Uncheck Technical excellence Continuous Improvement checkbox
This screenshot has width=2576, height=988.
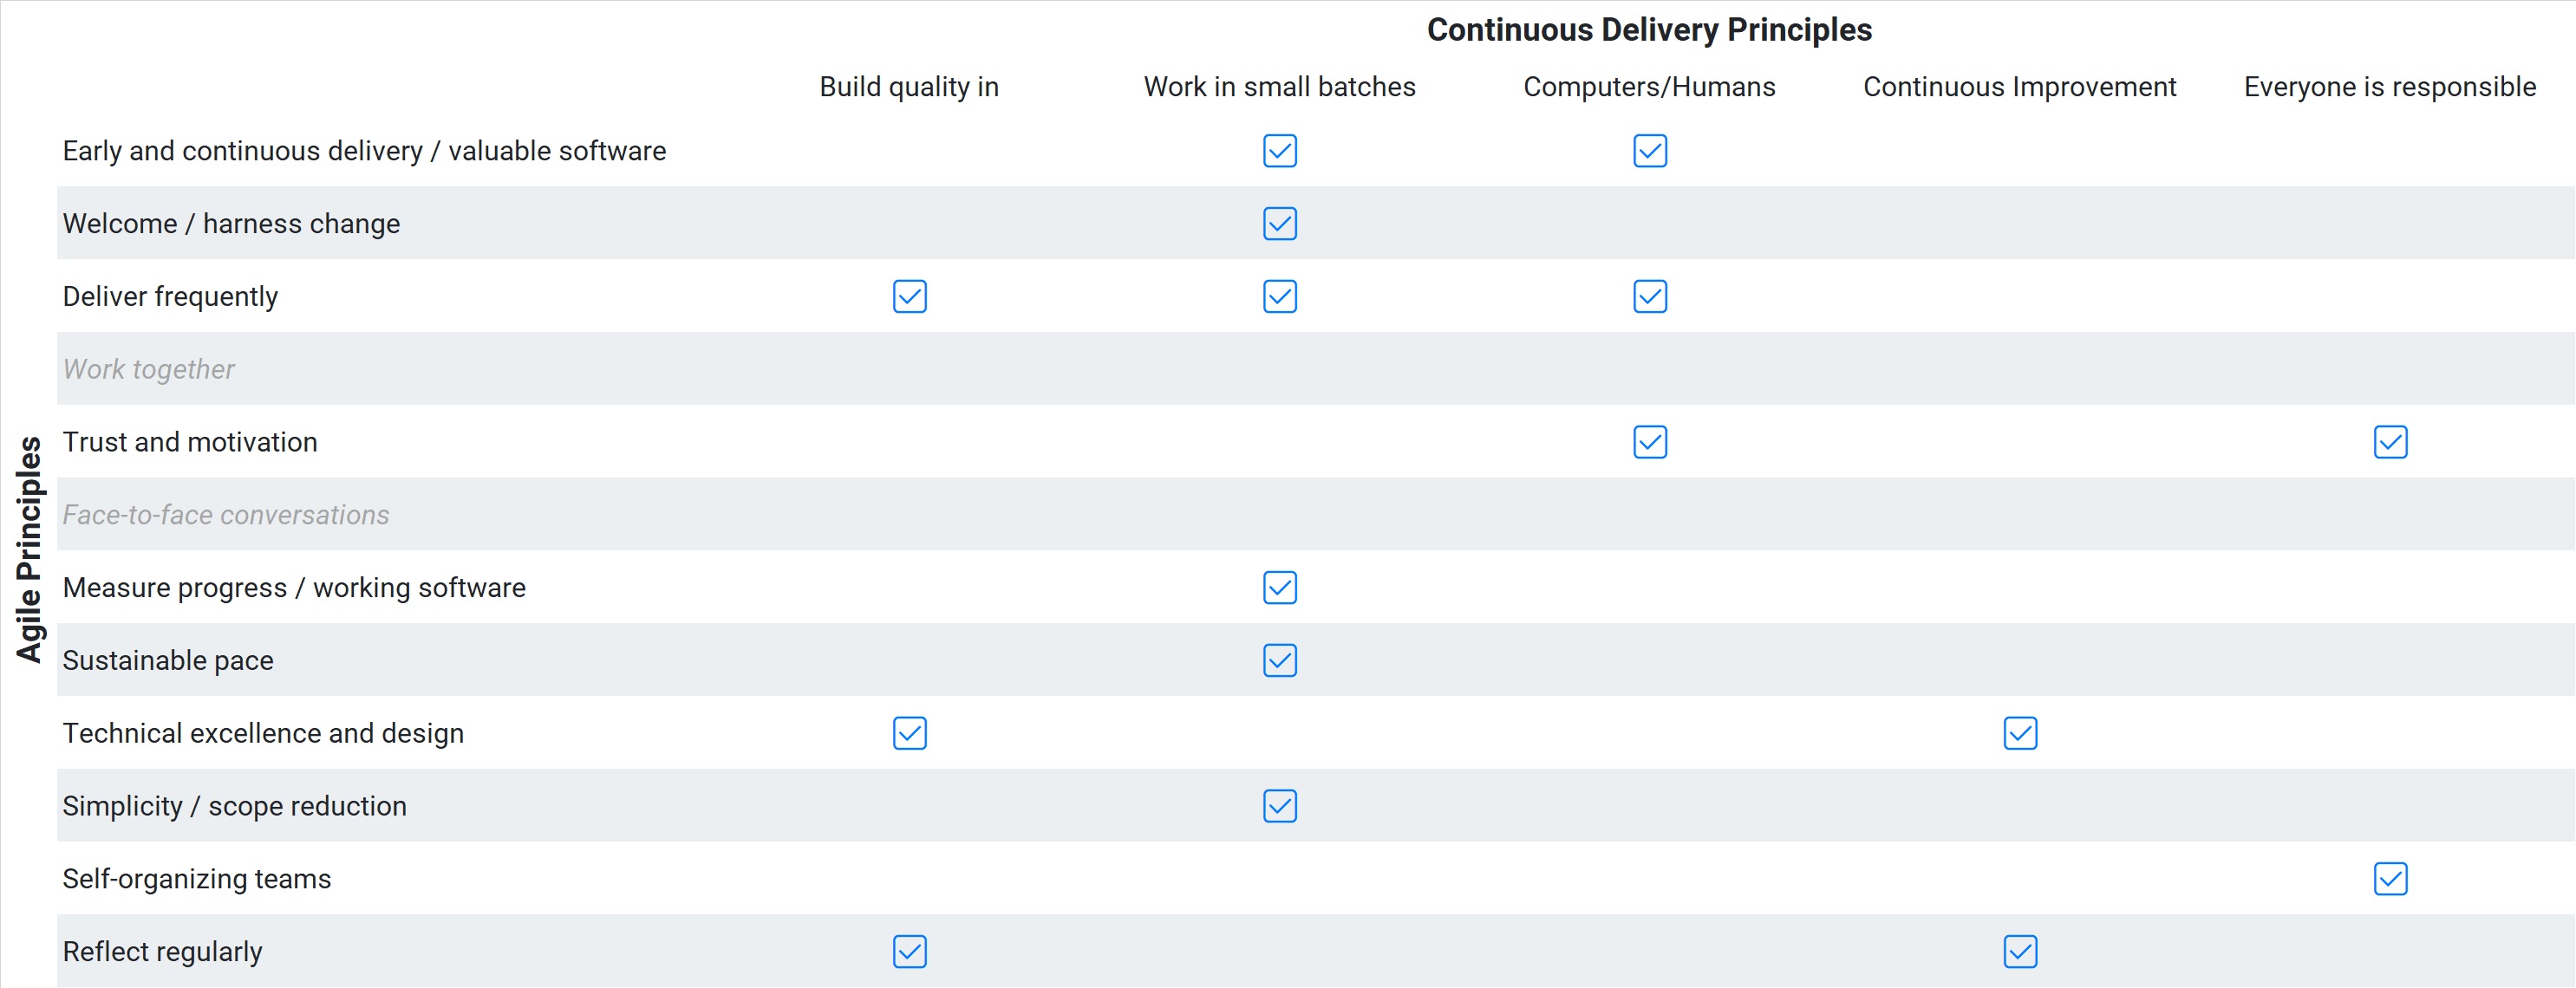pyautogui.click(x=2021, y=734)
